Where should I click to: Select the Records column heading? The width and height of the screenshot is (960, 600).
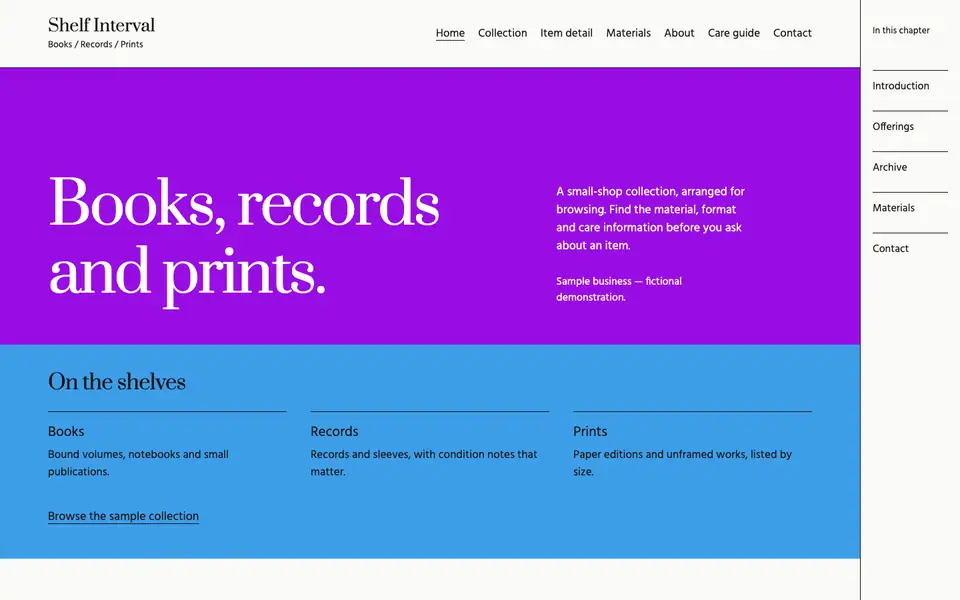click(x=334, y=431)
